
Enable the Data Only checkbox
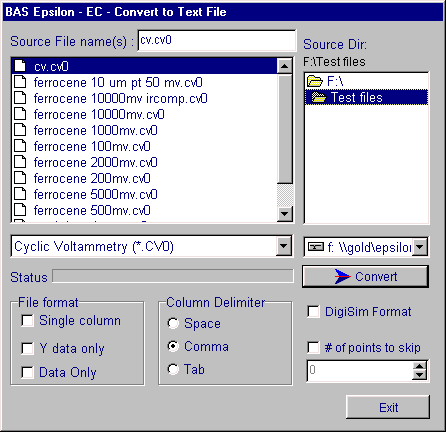[27, 372]
